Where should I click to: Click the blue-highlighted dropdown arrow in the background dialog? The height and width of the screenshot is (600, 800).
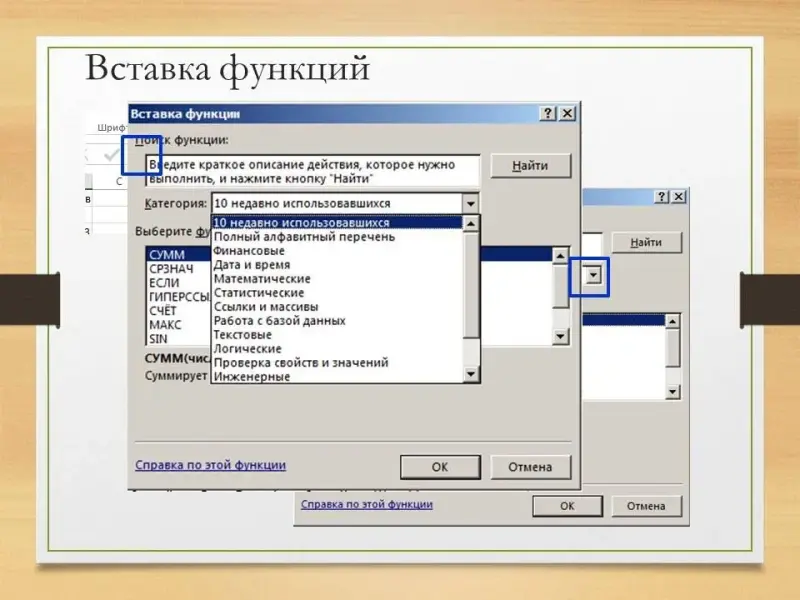pyautogui.click(x=596, y=276)
